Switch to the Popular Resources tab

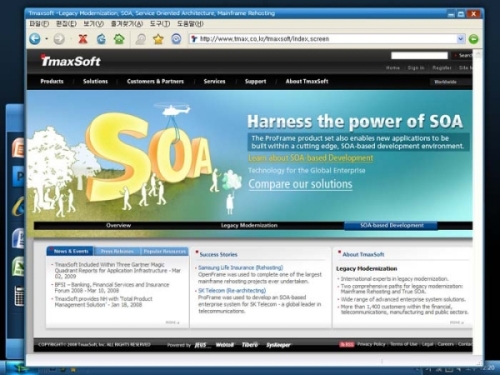[x=165, y=251]
